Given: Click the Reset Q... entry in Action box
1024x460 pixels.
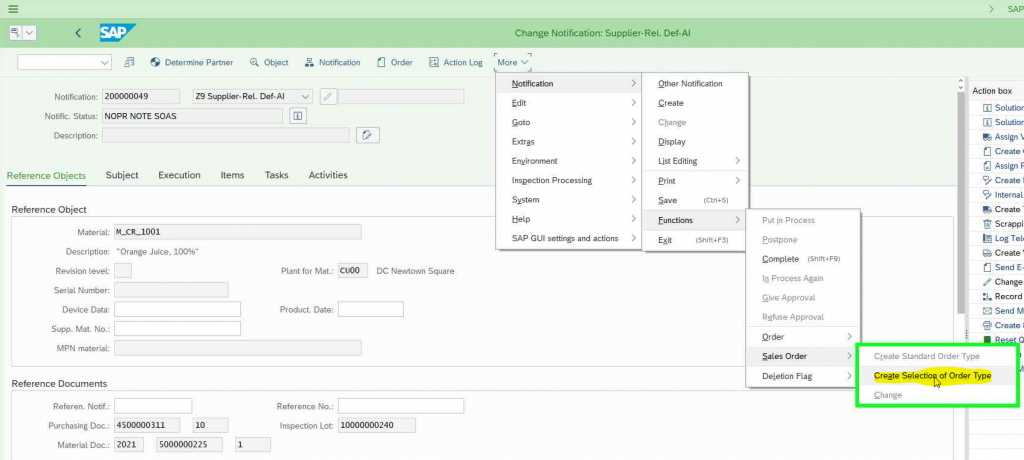Looking at the screenshot, I should click(x=1003, y=340).
